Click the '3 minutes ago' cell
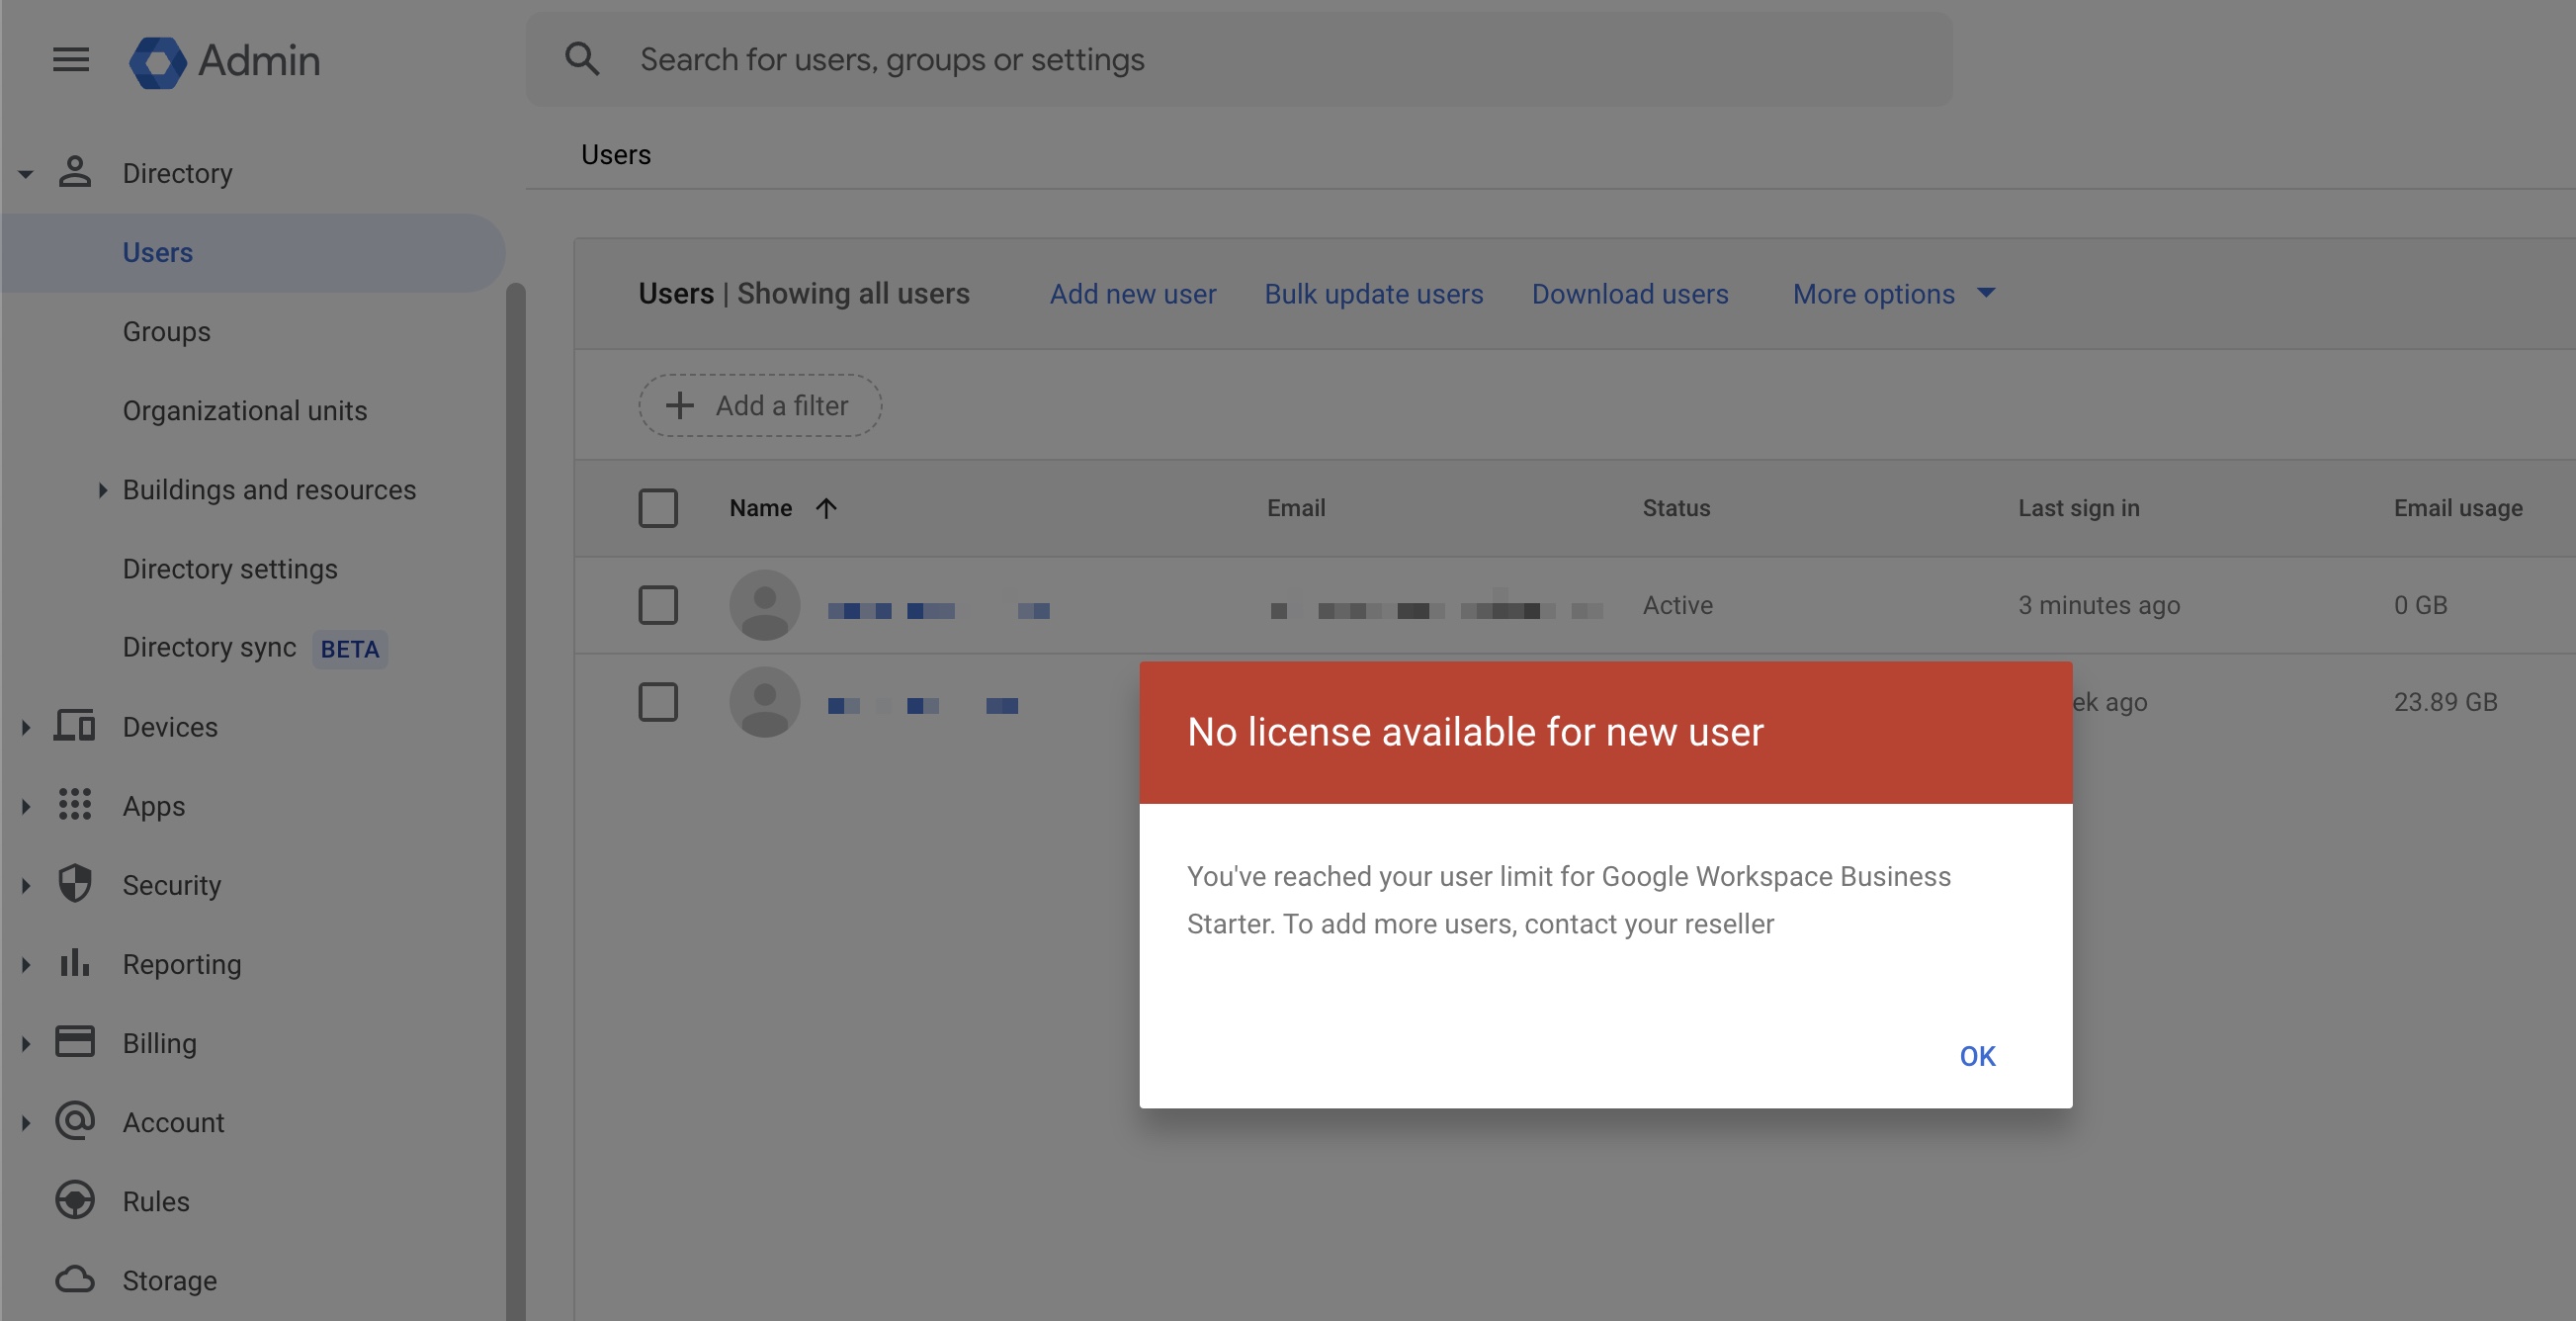Screen dimensions: 2576x1321 (x=2099, y=605)
